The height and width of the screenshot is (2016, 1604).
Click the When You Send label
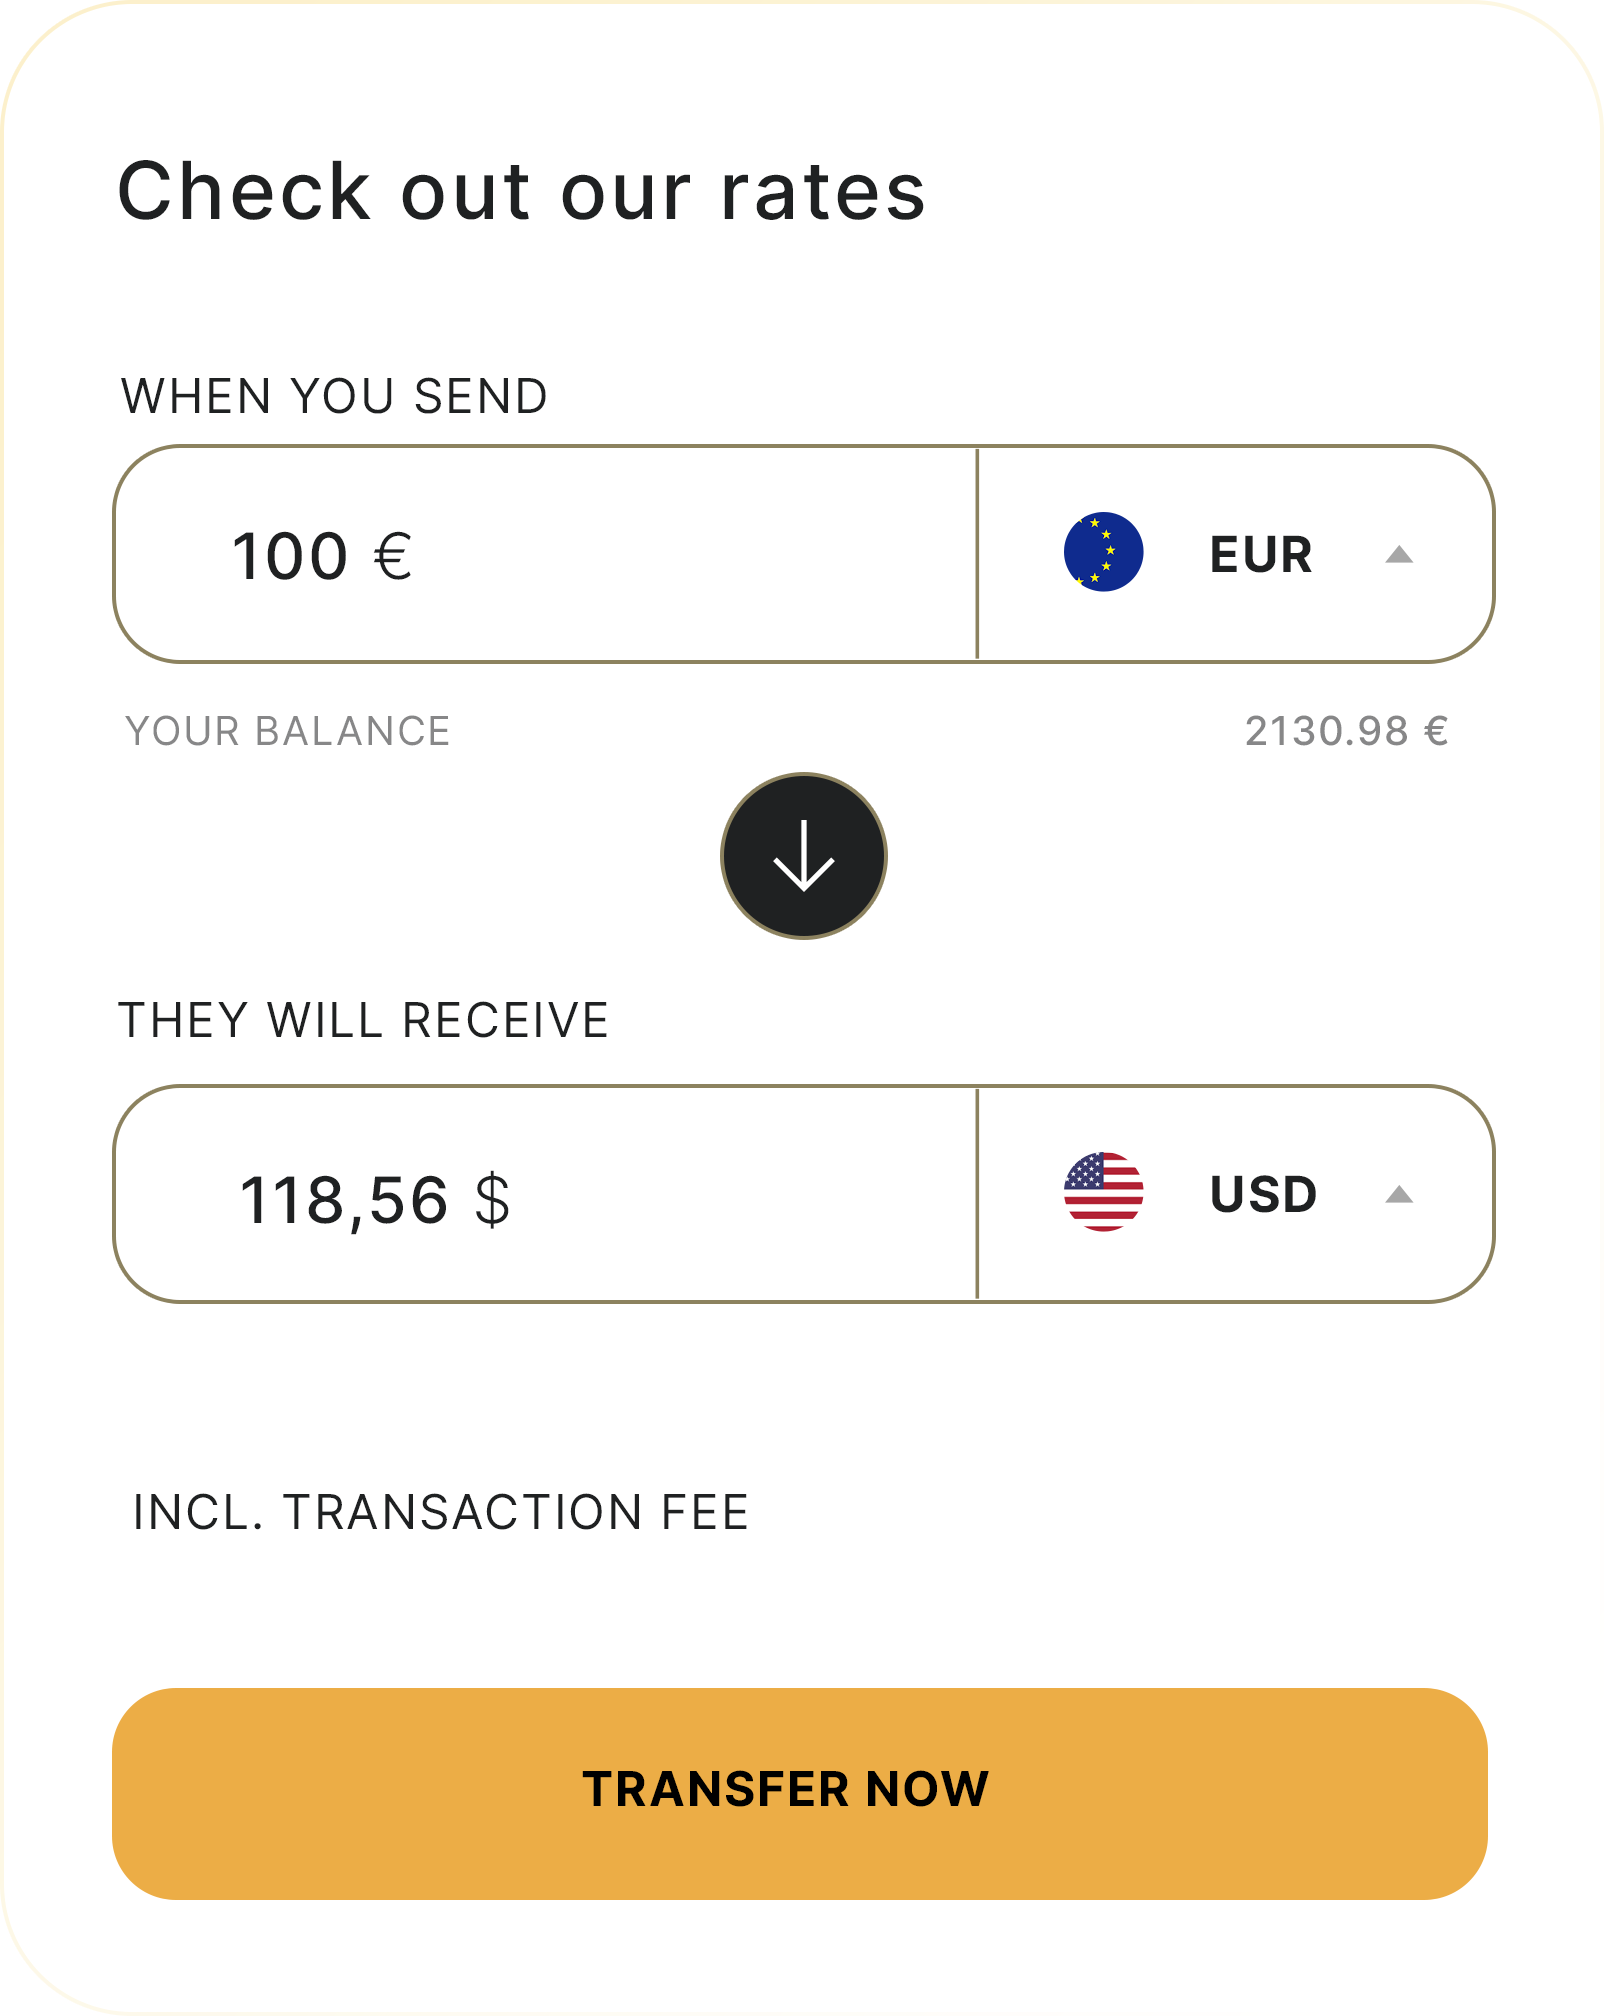pos(334,396)
